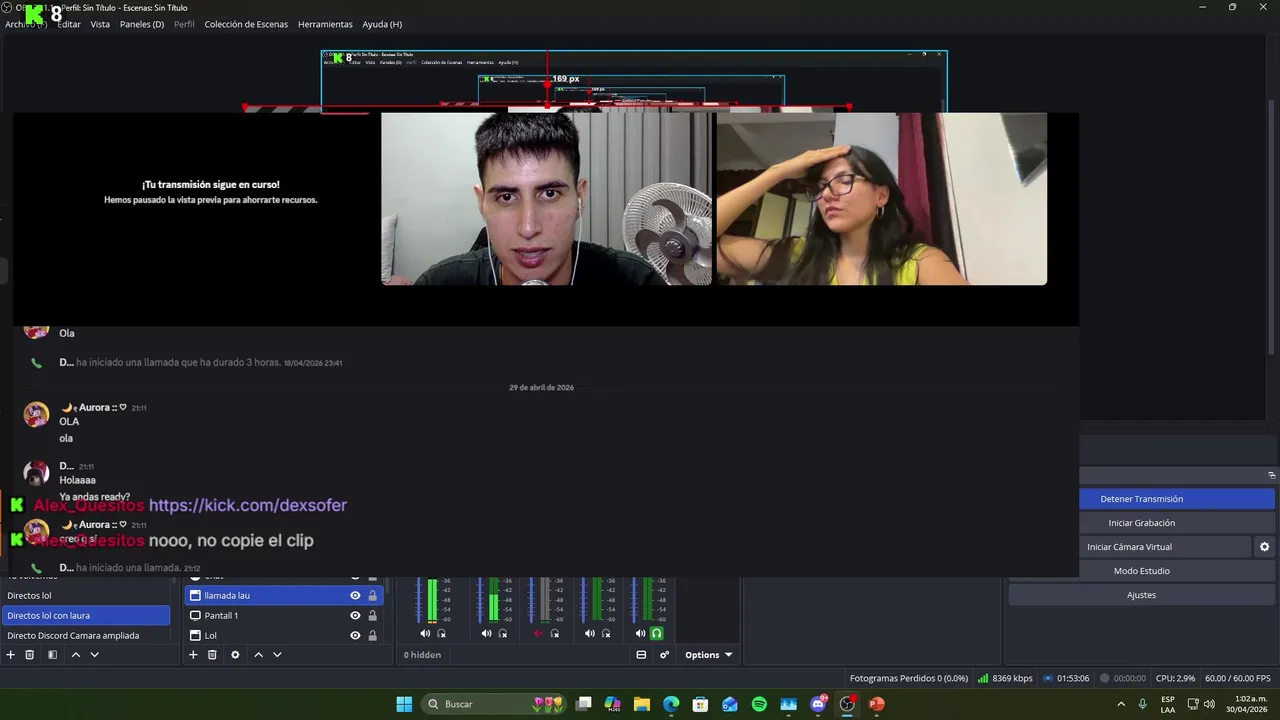Viewport: 1280px width, 720px height.
Task: Open File Explorer from the taskbar
Action: click(642, 704)
